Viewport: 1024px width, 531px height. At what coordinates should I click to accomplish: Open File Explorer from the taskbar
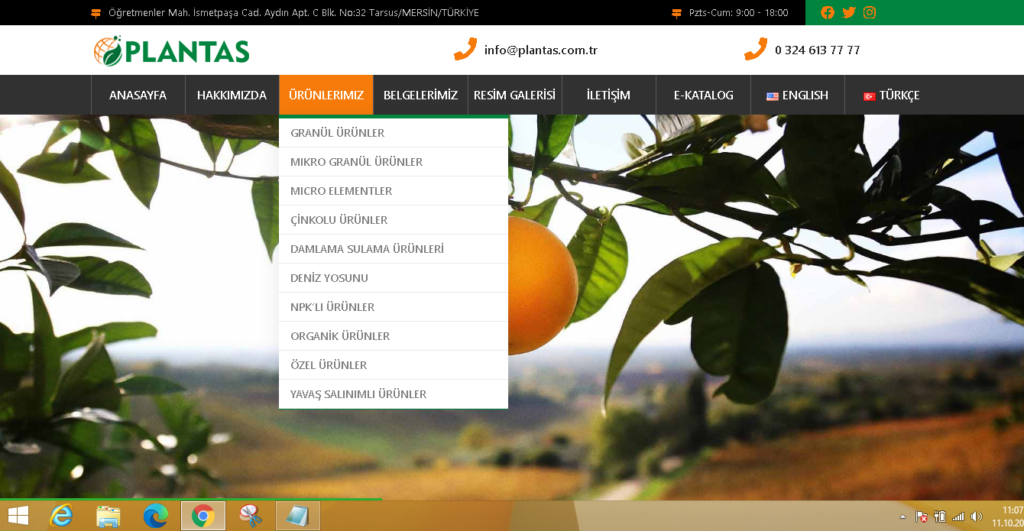pos(108,516)
